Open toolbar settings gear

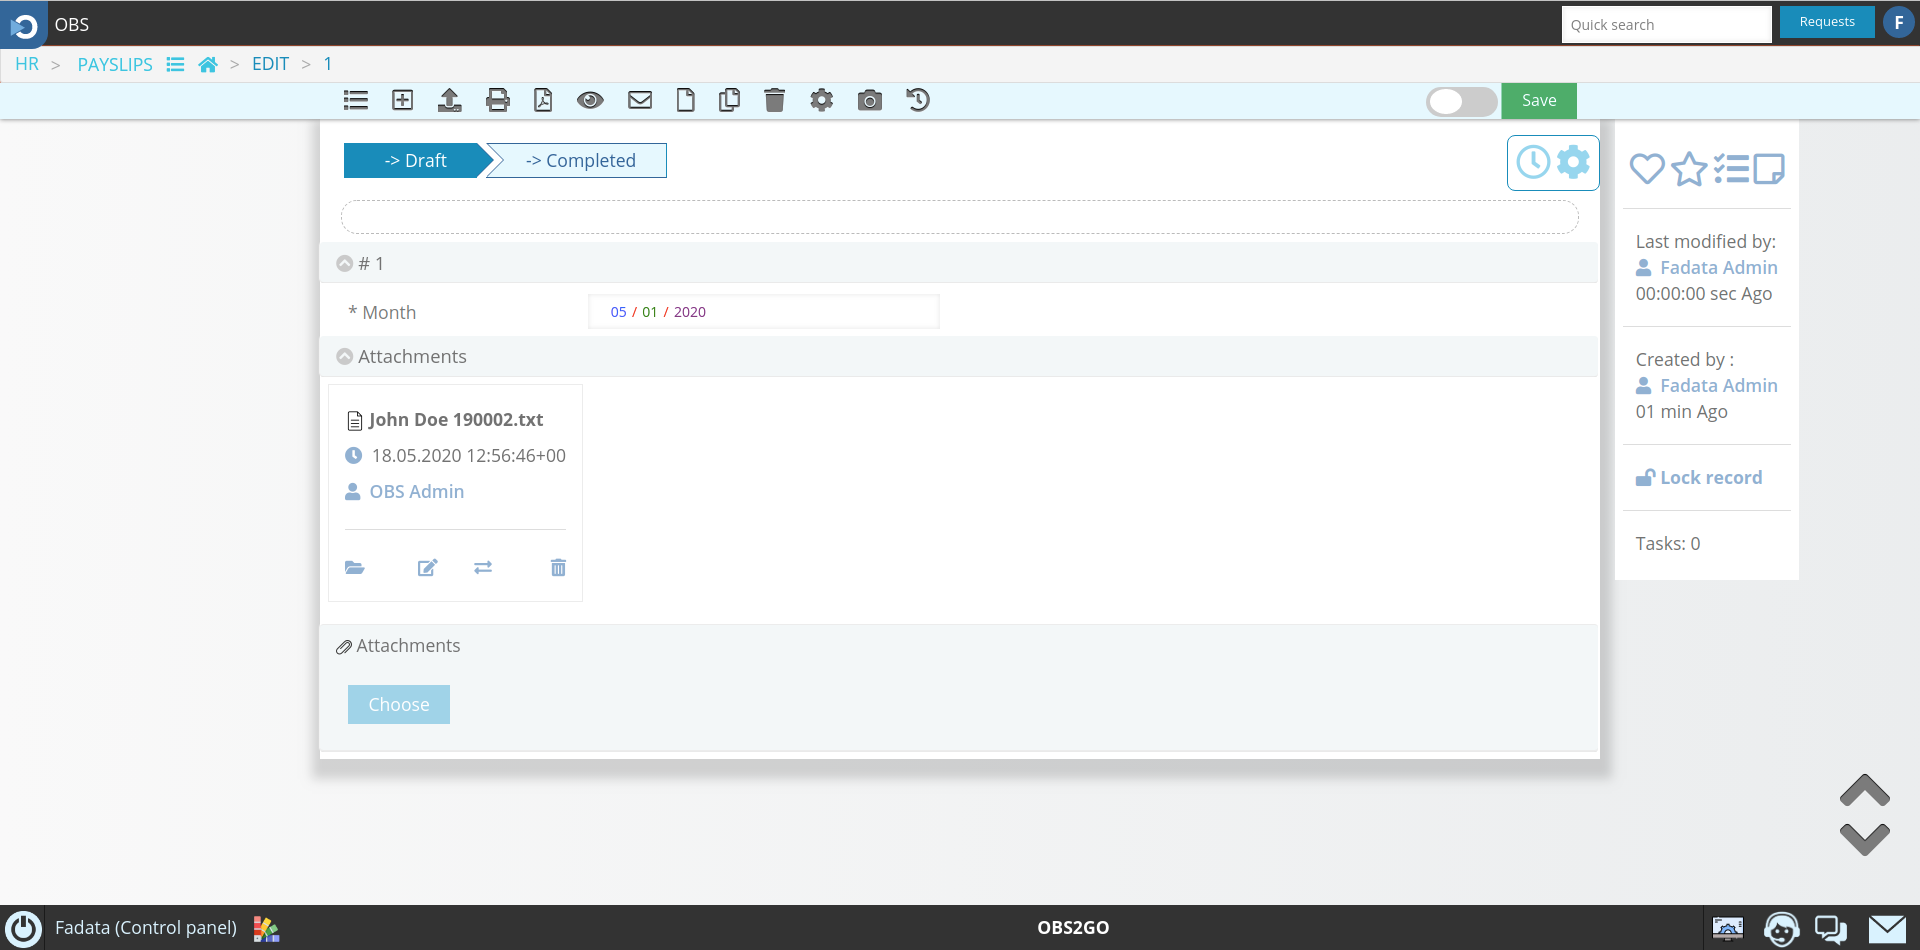(822, 100)
